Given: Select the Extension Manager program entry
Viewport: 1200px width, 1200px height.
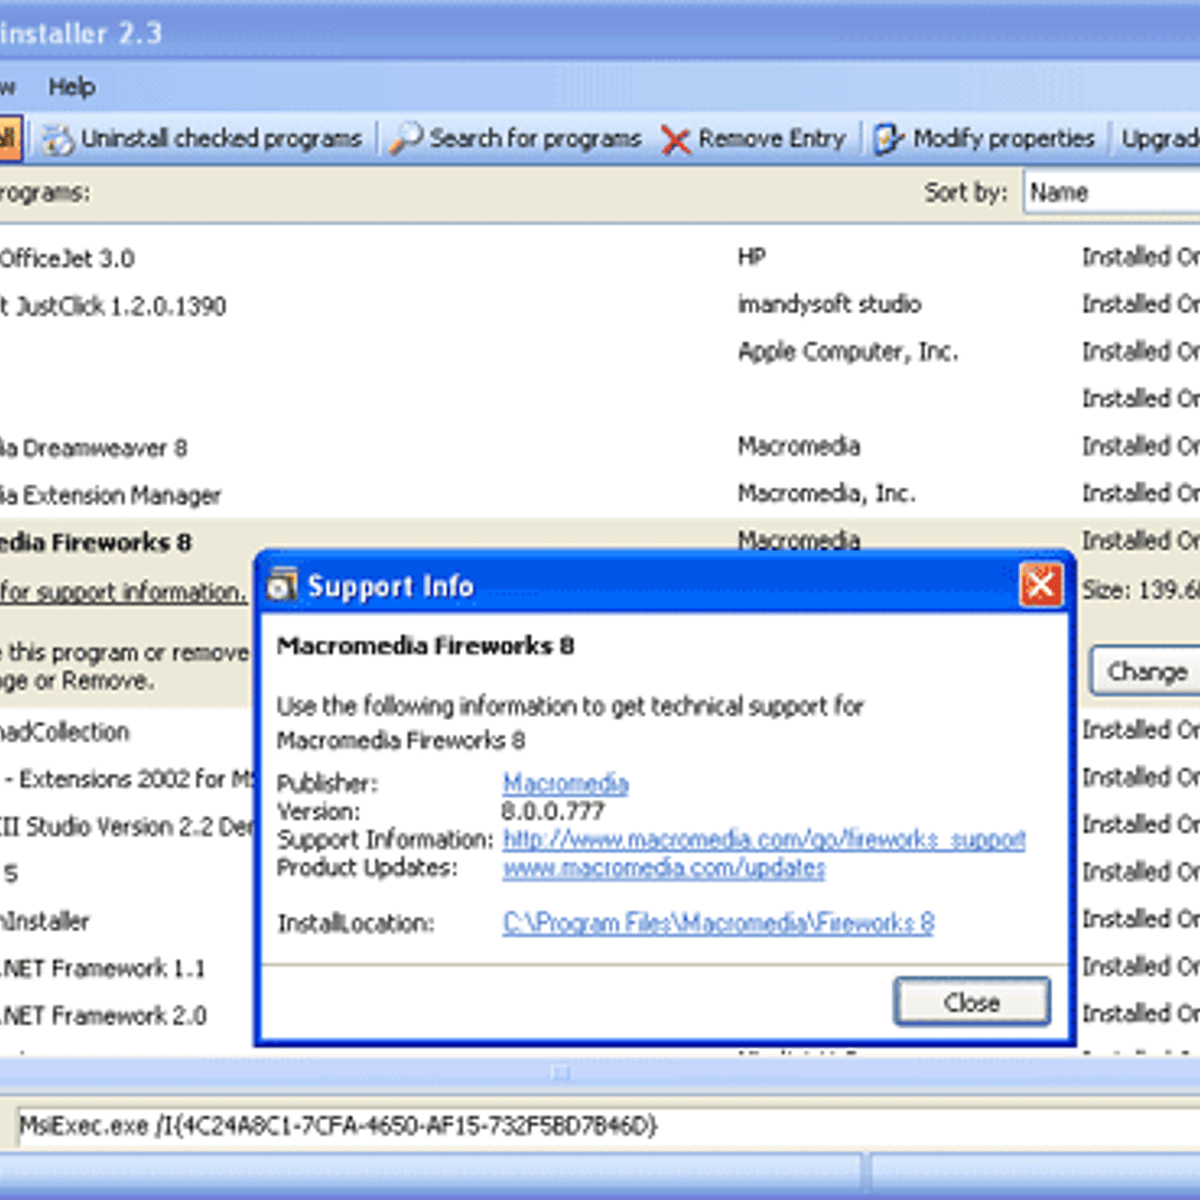Looking at the screenshot, I should [110, 495].
